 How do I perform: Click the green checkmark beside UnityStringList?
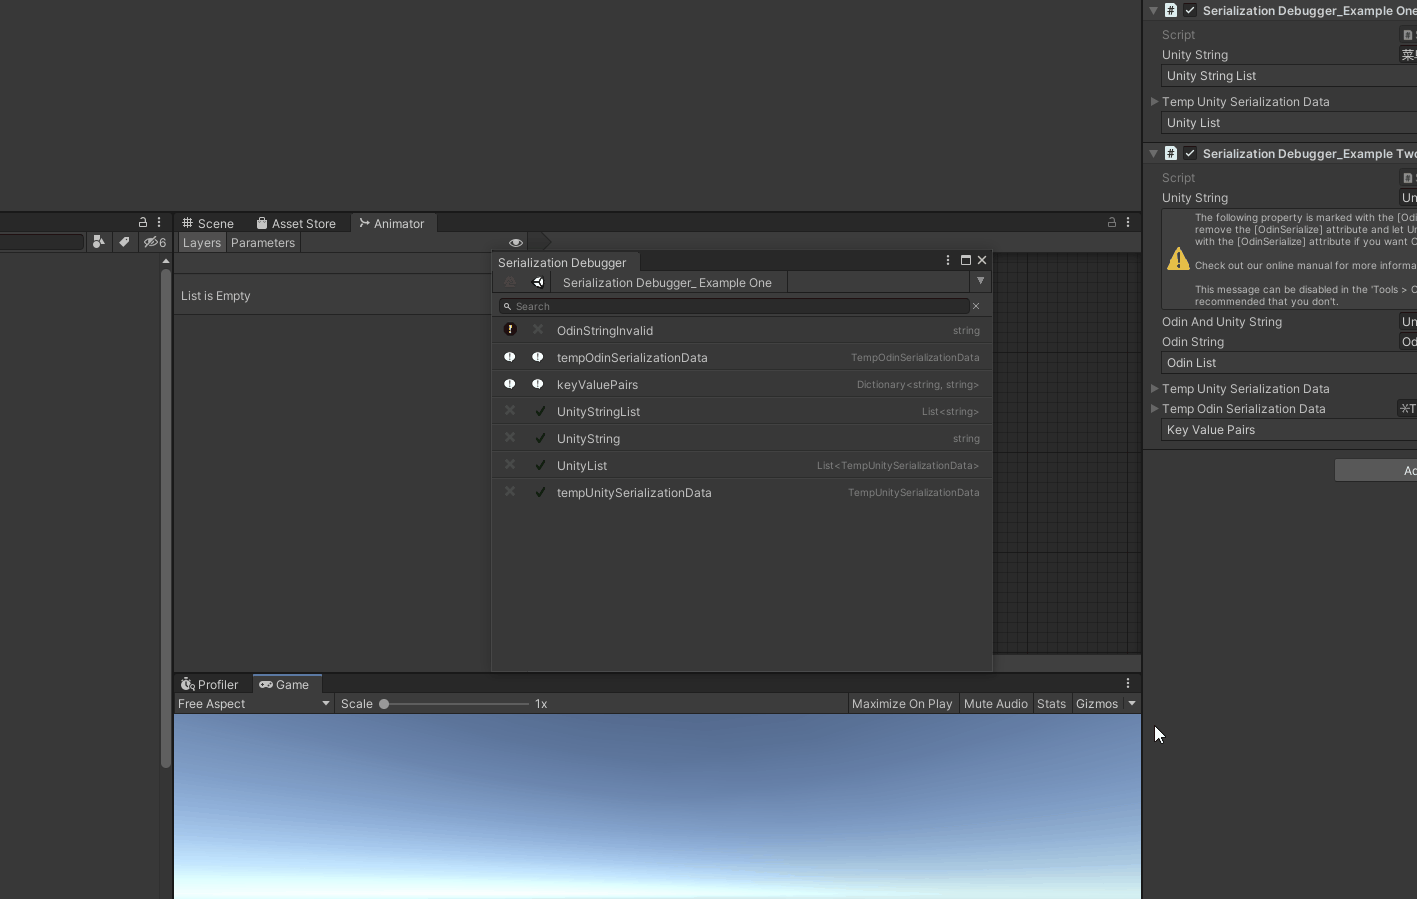[540, 411]
